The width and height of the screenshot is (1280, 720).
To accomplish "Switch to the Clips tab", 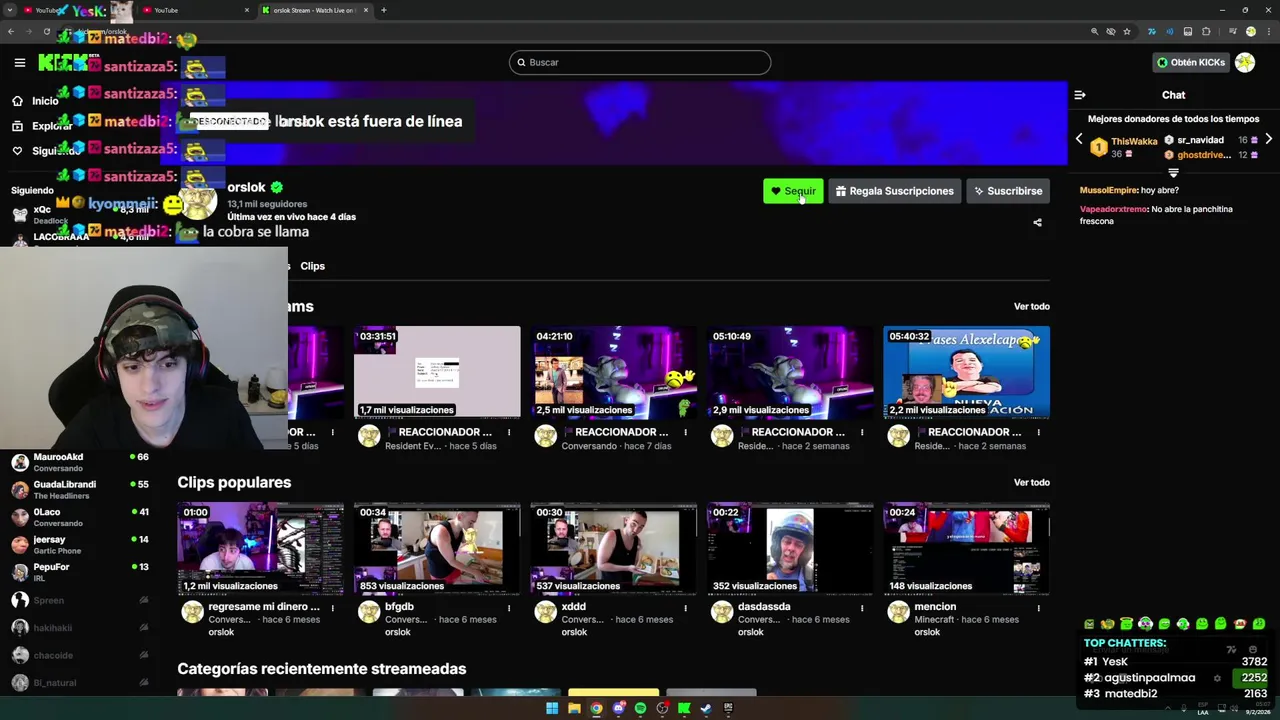I will 313,266.
